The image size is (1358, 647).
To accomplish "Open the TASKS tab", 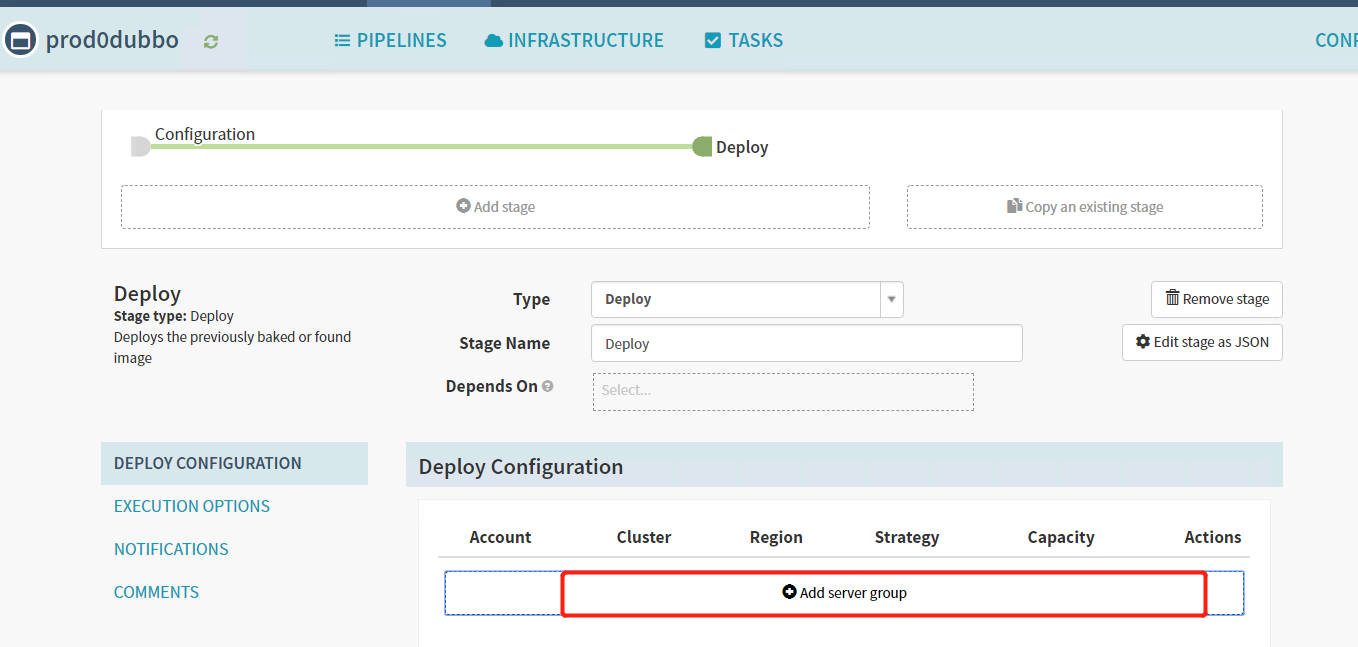I will coord(744,41).
